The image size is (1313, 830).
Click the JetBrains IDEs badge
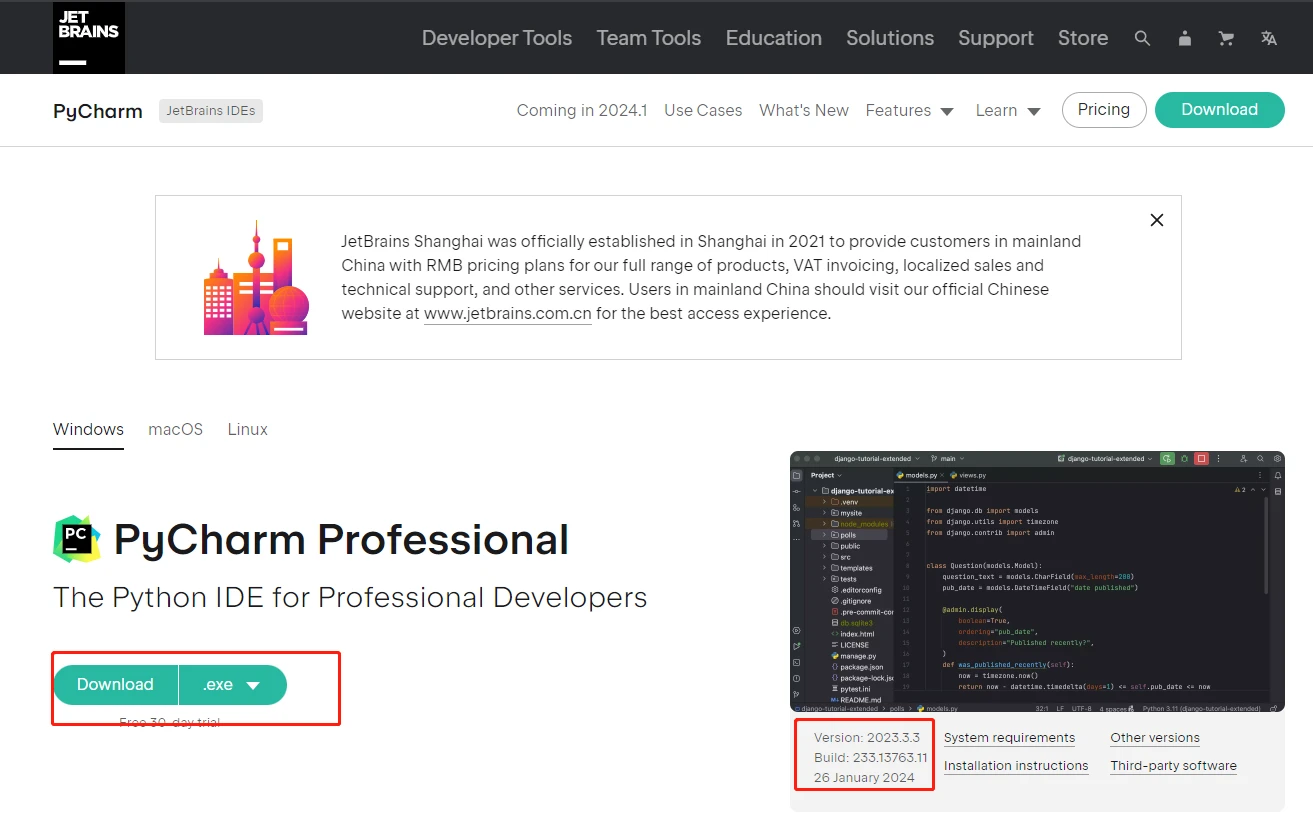(x=211, y=110)
